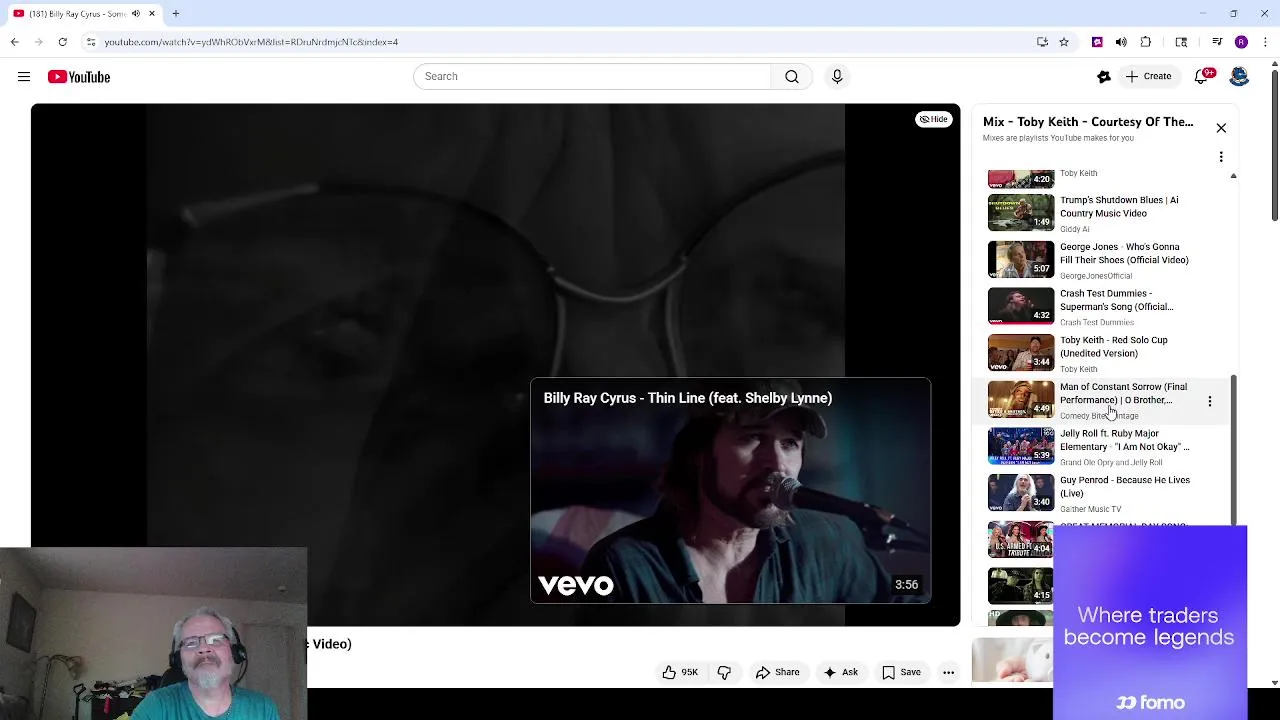
Task: Click the playlist scroll-up arrow
Action: (1233, 176)
